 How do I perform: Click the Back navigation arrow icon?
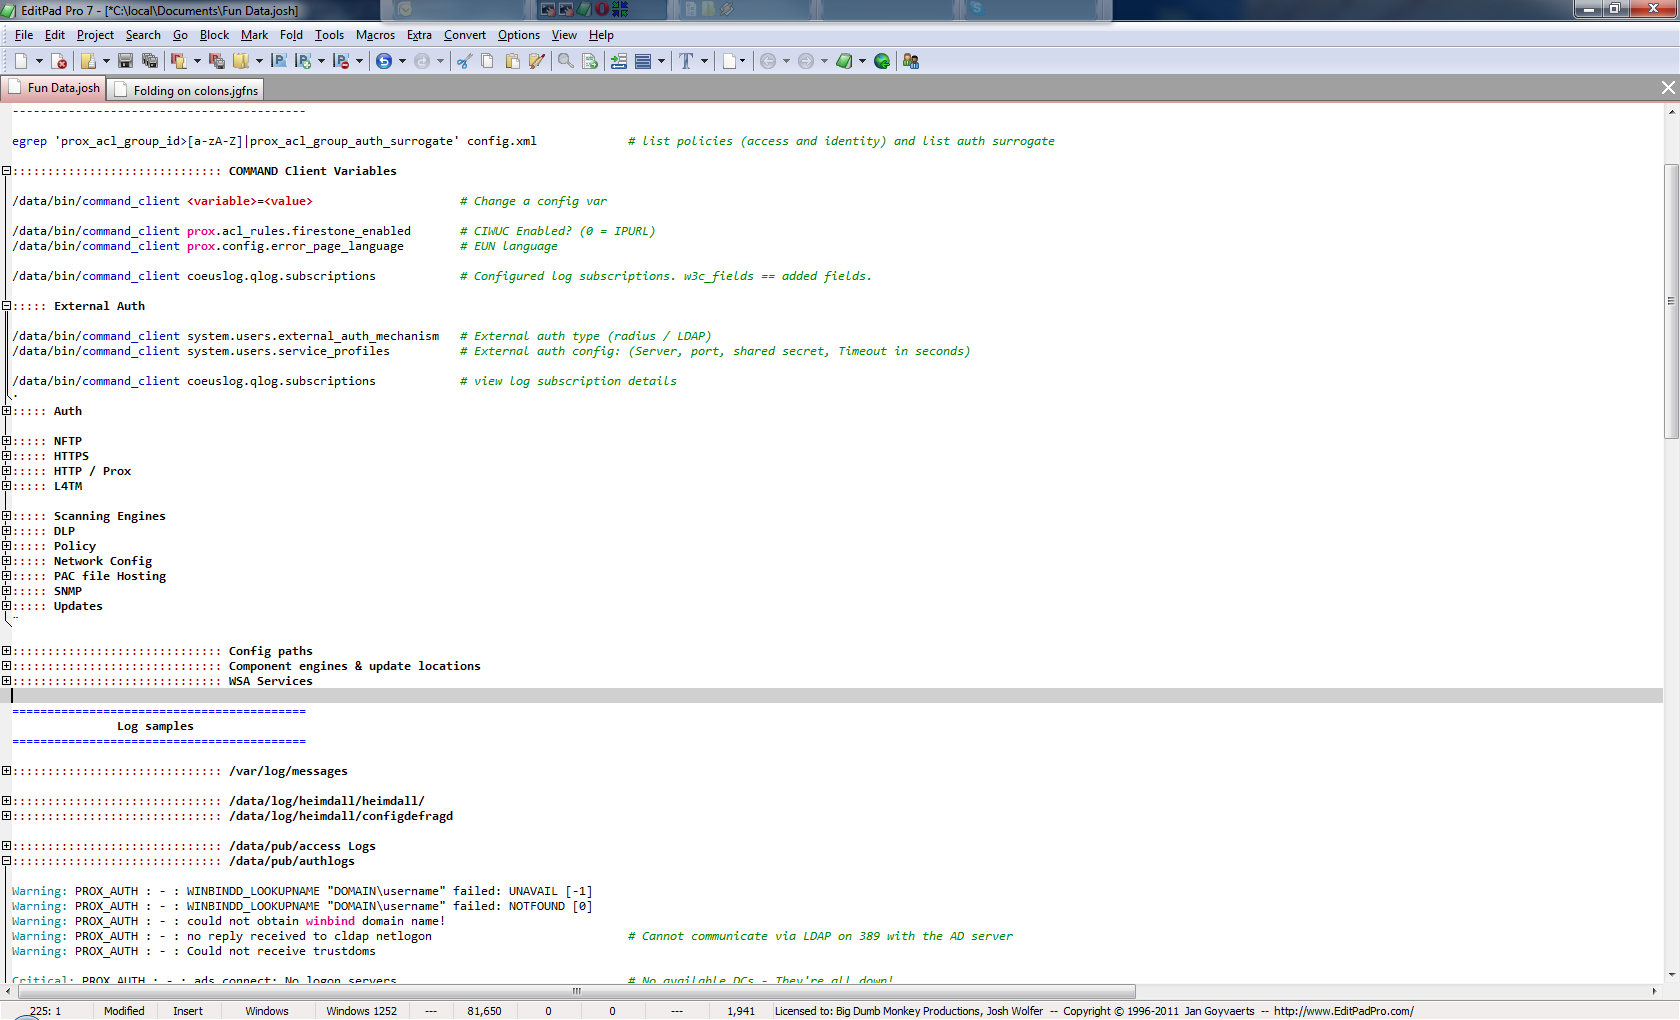click(768, 61)
